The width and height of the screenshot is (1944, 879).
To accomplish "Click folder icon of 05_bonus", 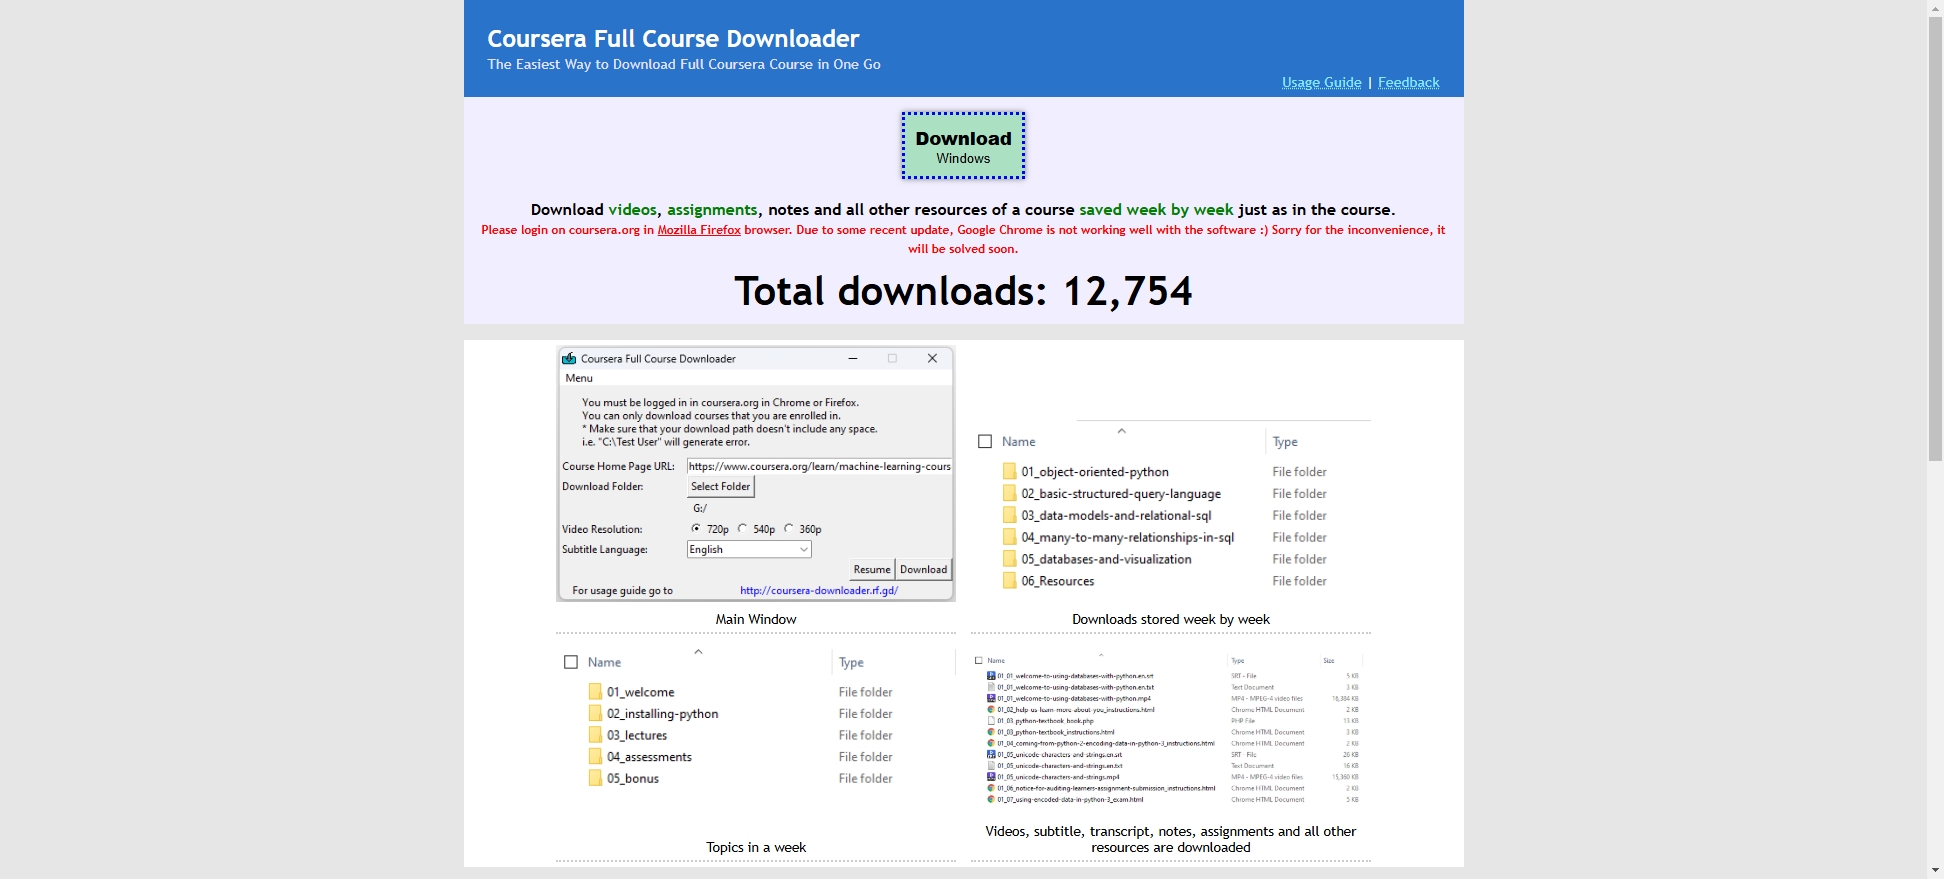I will 595,778.
